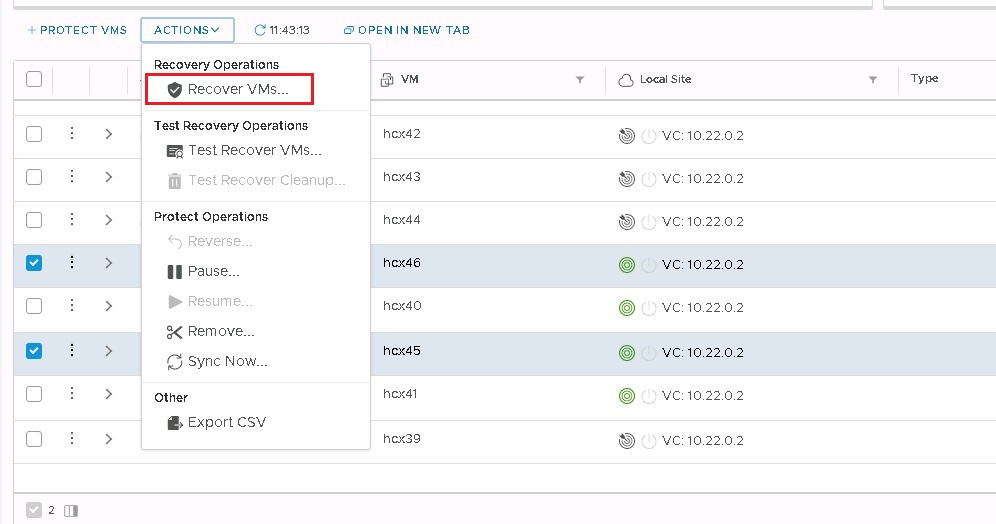Open the three-dot menu for hcx46
Screen dimensions: 996x524
point(72,262)
